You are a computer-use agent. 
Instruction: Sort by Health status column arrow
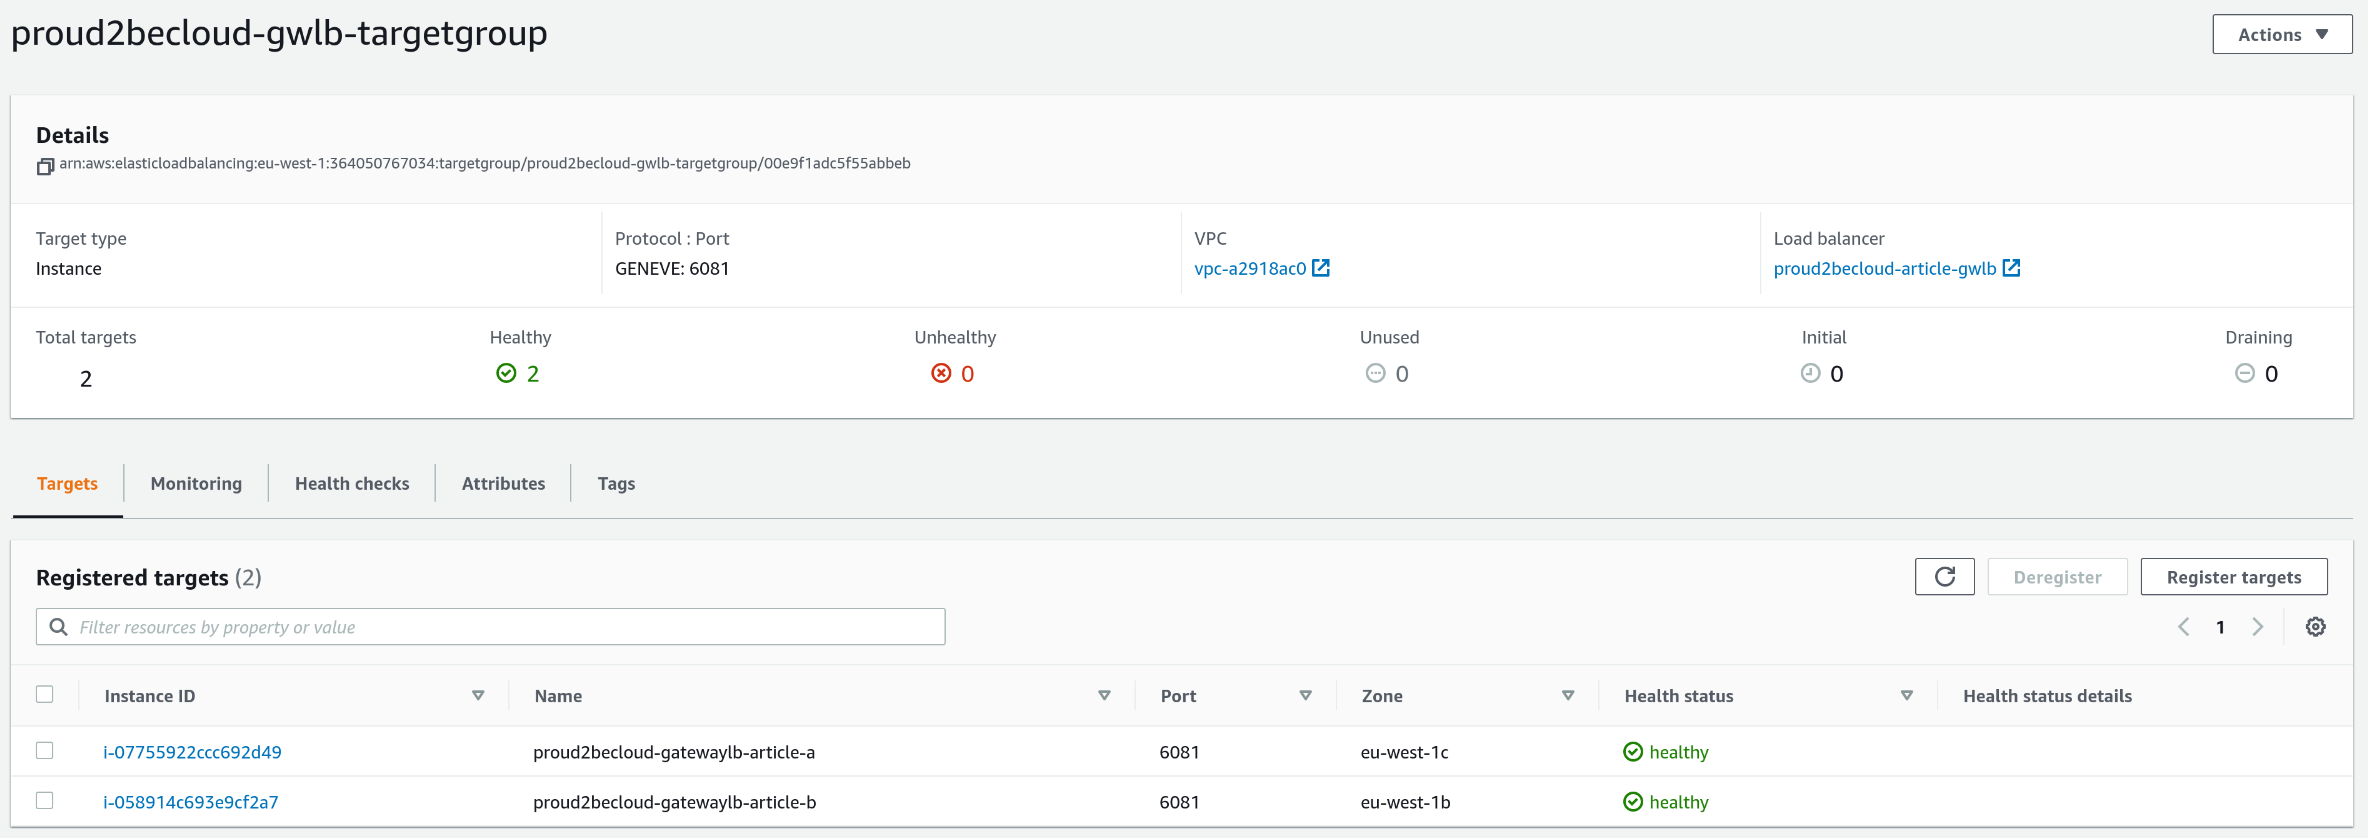click(1906, 696)
